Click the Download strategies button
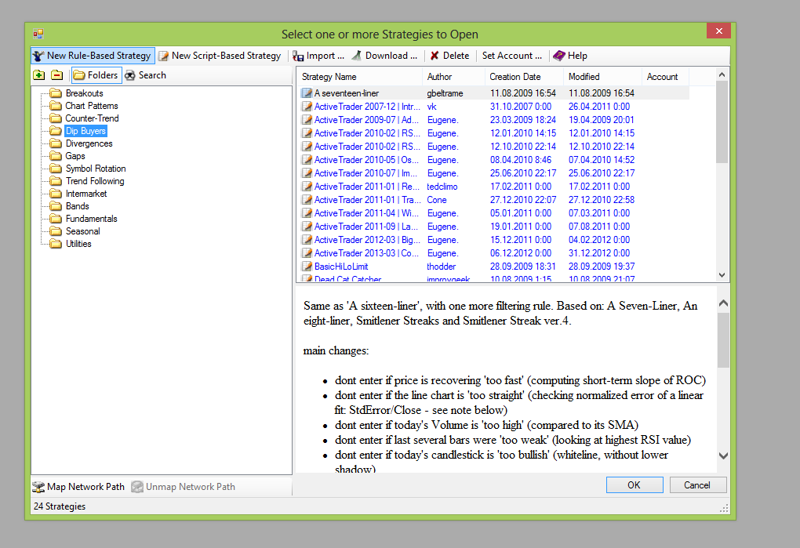Viewport: 800px width, 548px height. (x=384, y=56)
